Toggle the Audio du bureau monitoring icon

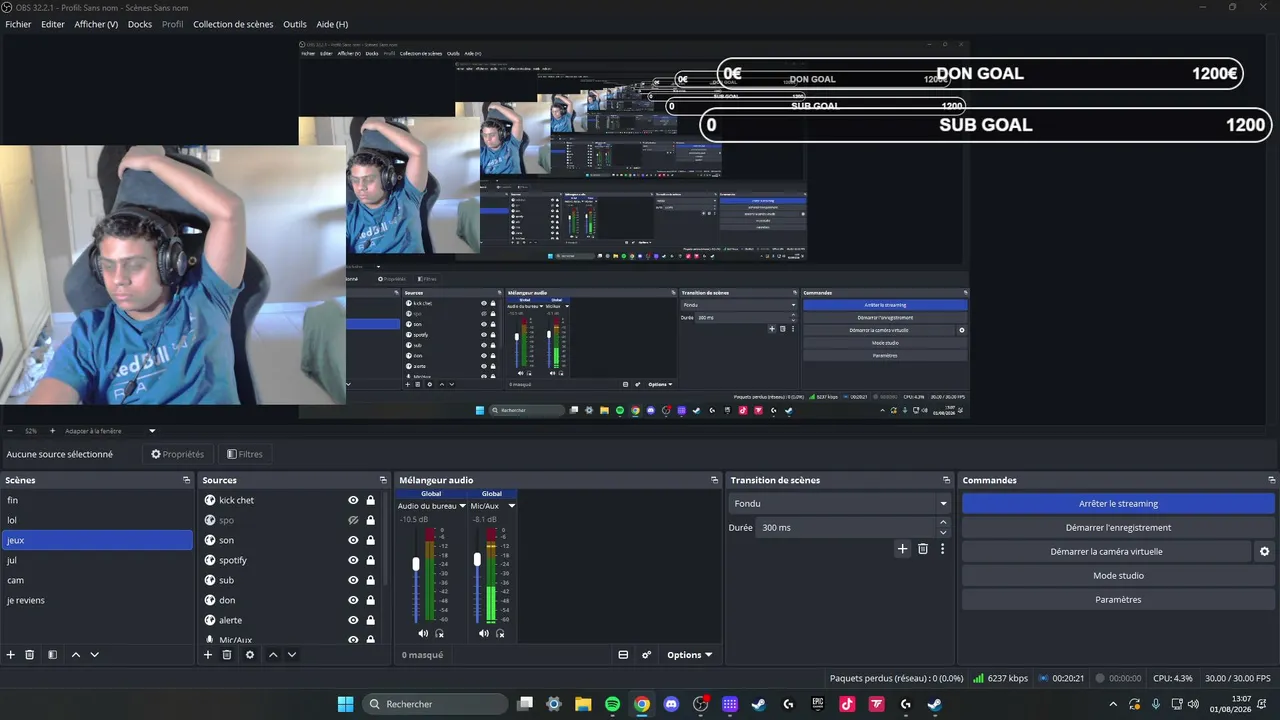(439, 633)
